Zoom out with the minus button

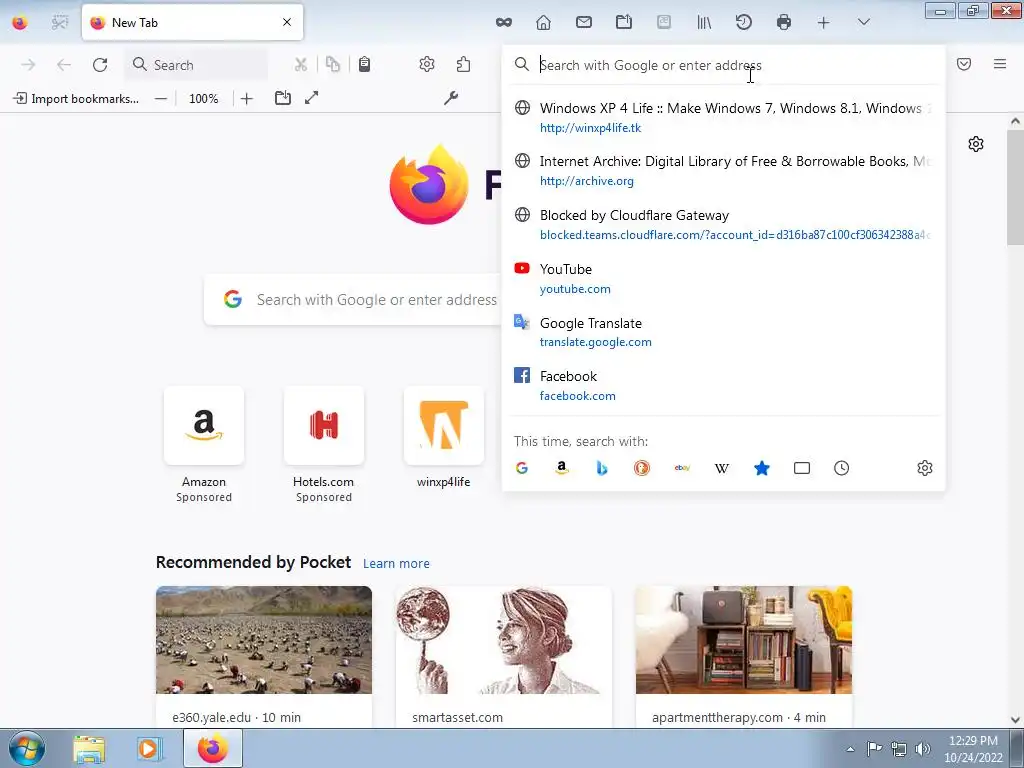point(161,99)
